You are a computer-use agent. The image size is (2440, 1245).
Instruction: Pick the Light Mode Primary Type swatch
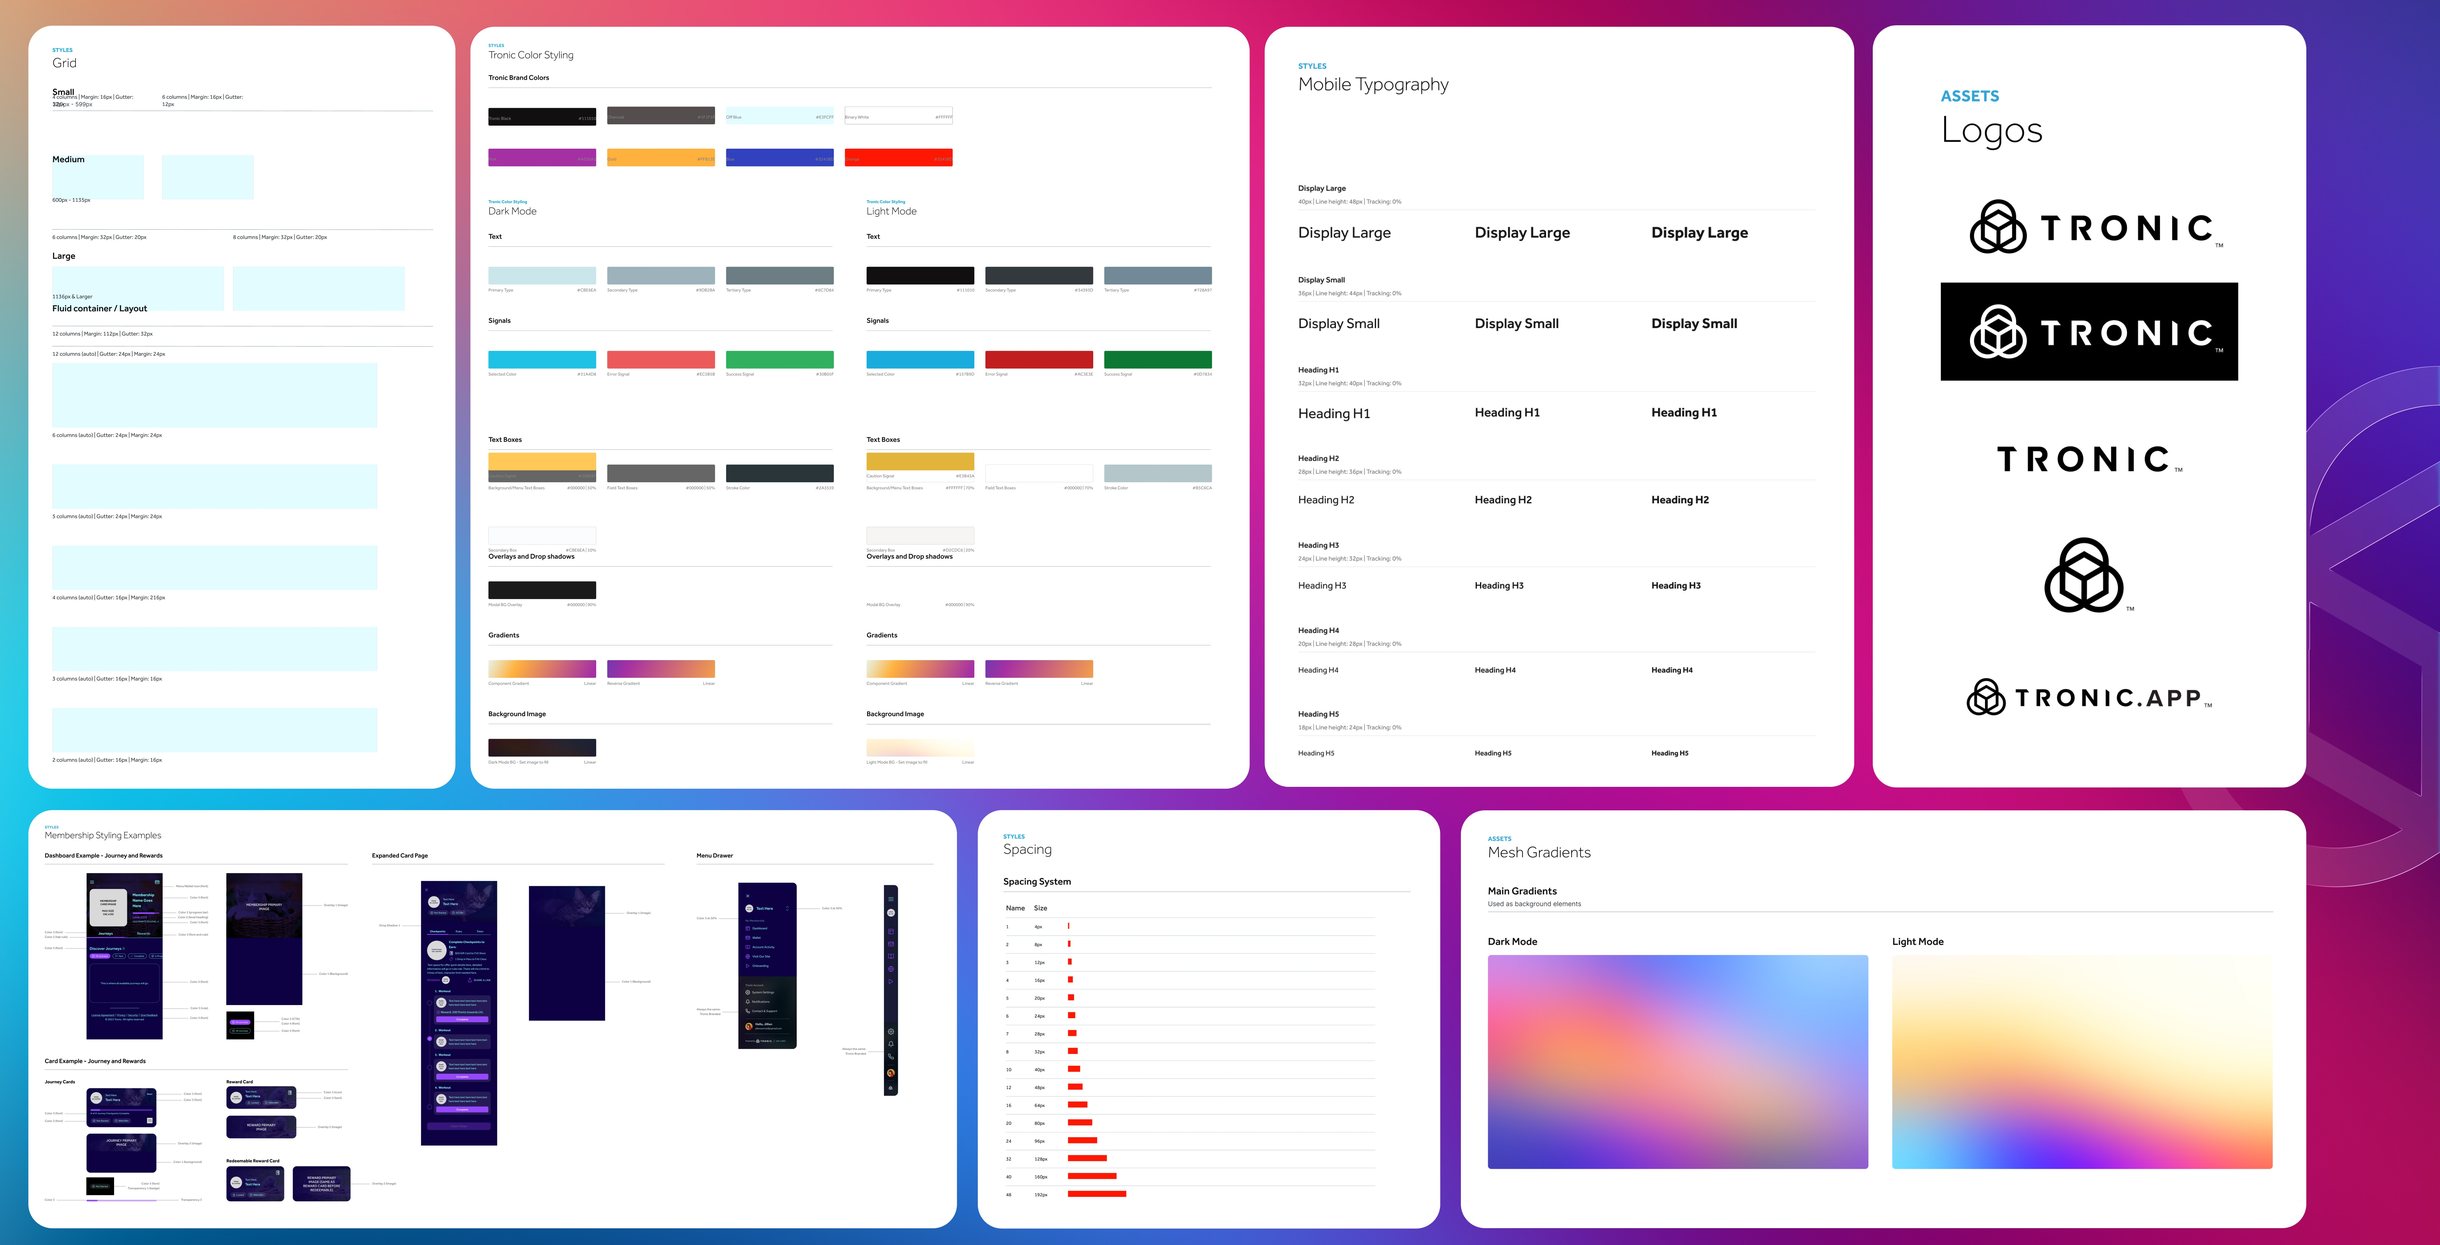[x=920, y=275]
